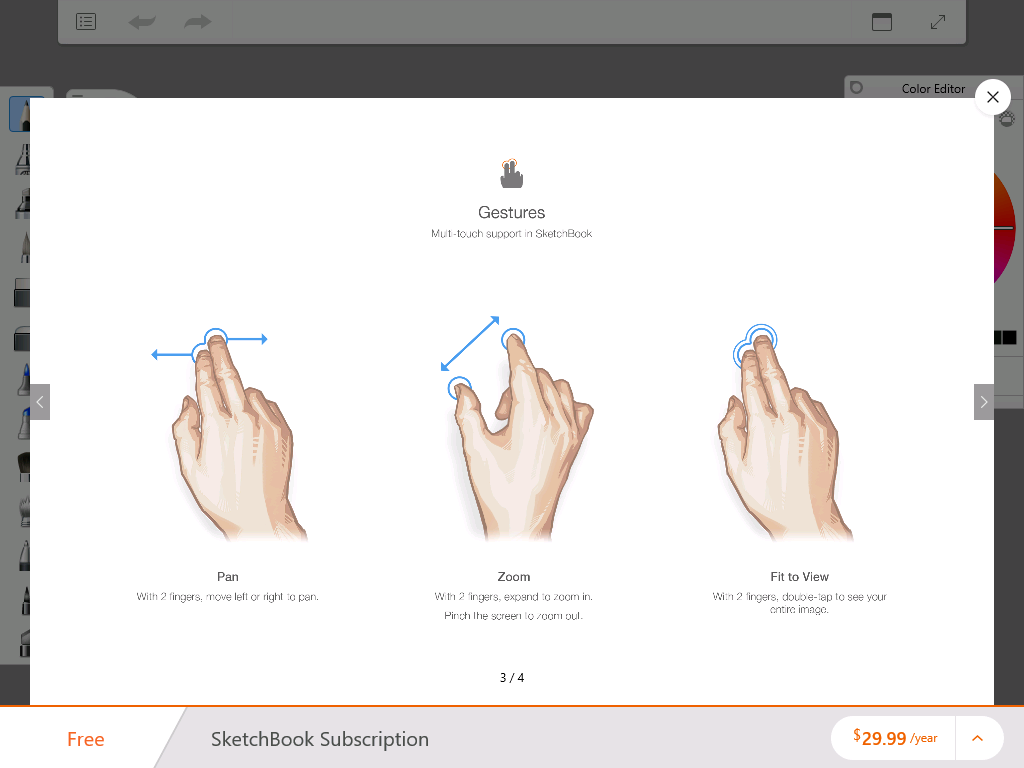Go to the previous tutorial slide
This screenshot has width=1024, height=768.
point(40,402)
